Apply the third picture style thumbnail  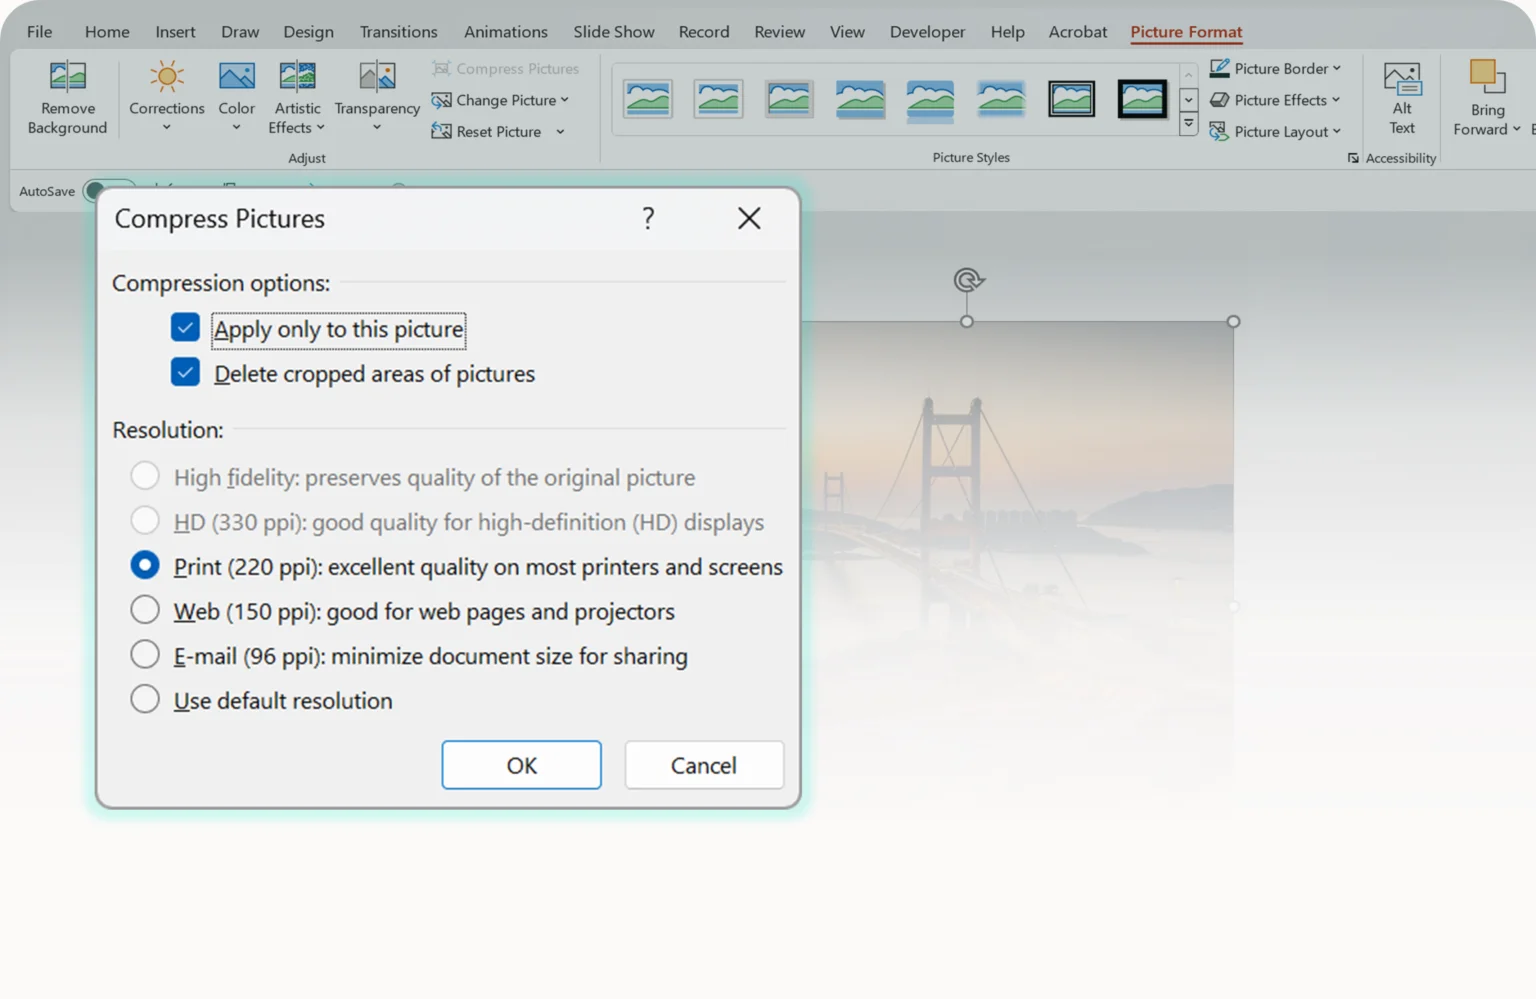(789, 99)
